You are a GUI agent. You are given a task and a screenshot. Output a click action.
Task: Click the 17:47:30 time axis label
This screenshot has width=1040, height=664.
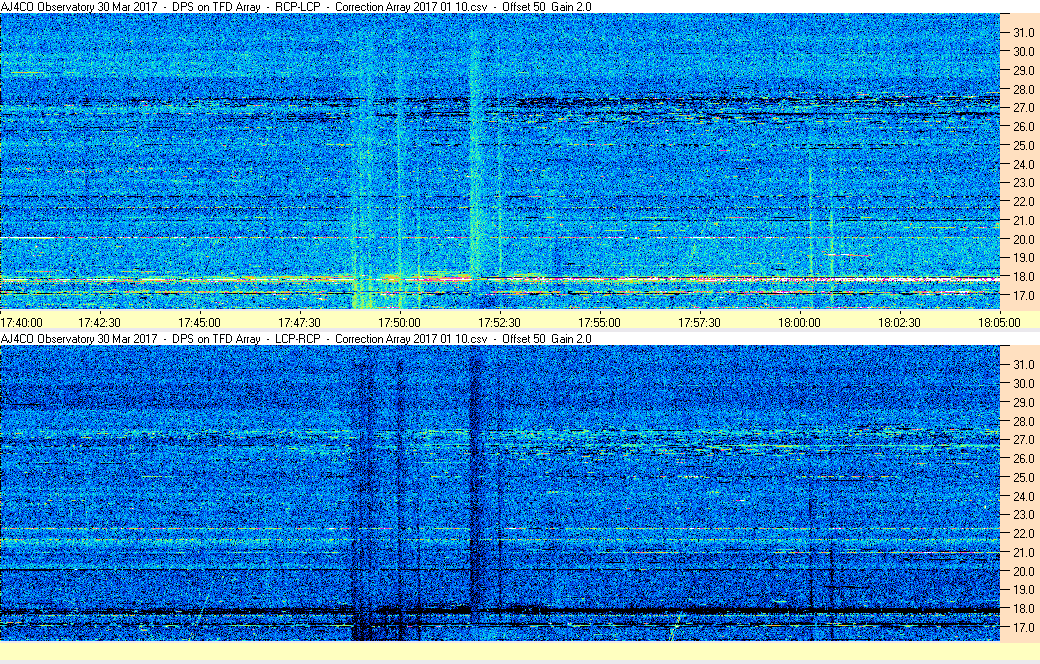coord(300,322)
